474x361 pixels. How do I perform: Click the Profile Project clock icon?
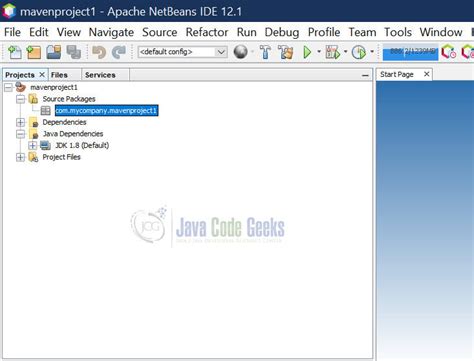click(359, 52)
